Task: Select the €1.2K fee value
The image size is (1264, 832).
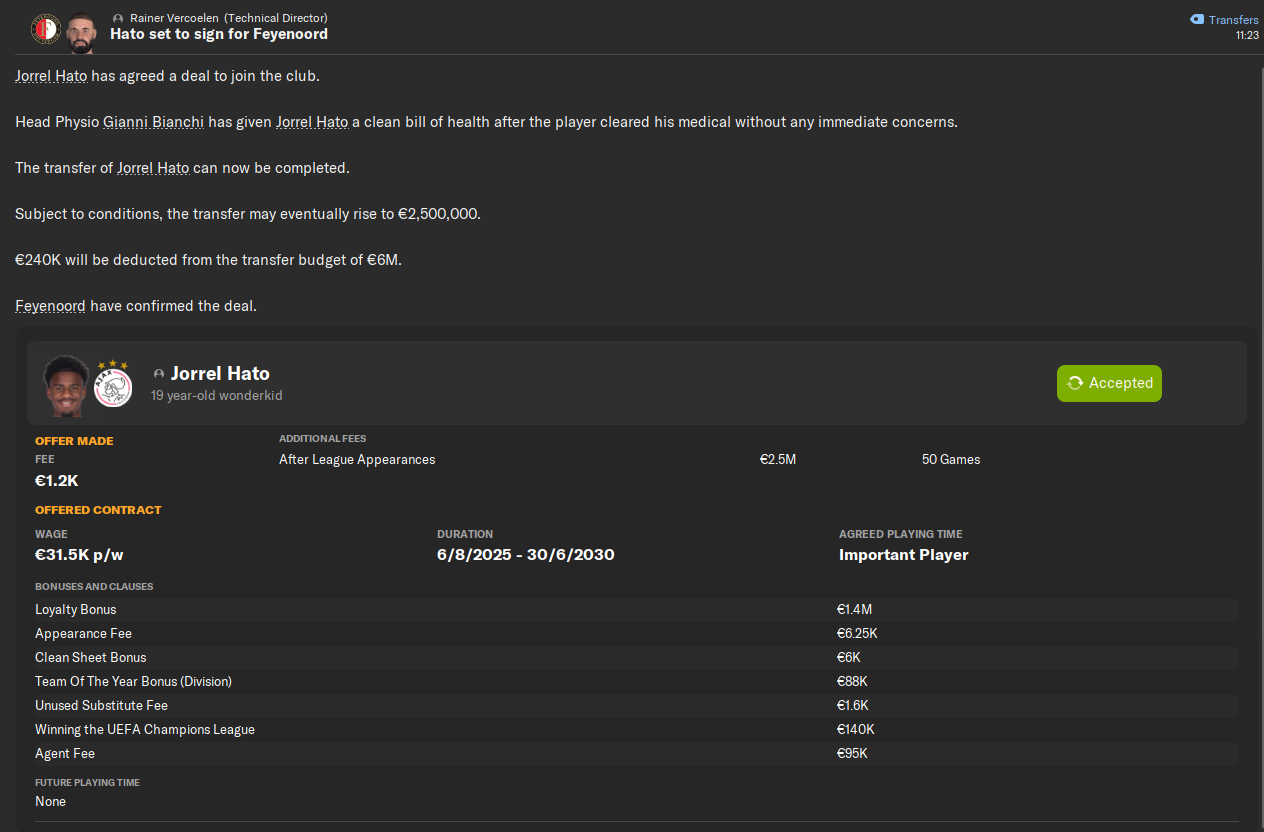Action: 57,481
